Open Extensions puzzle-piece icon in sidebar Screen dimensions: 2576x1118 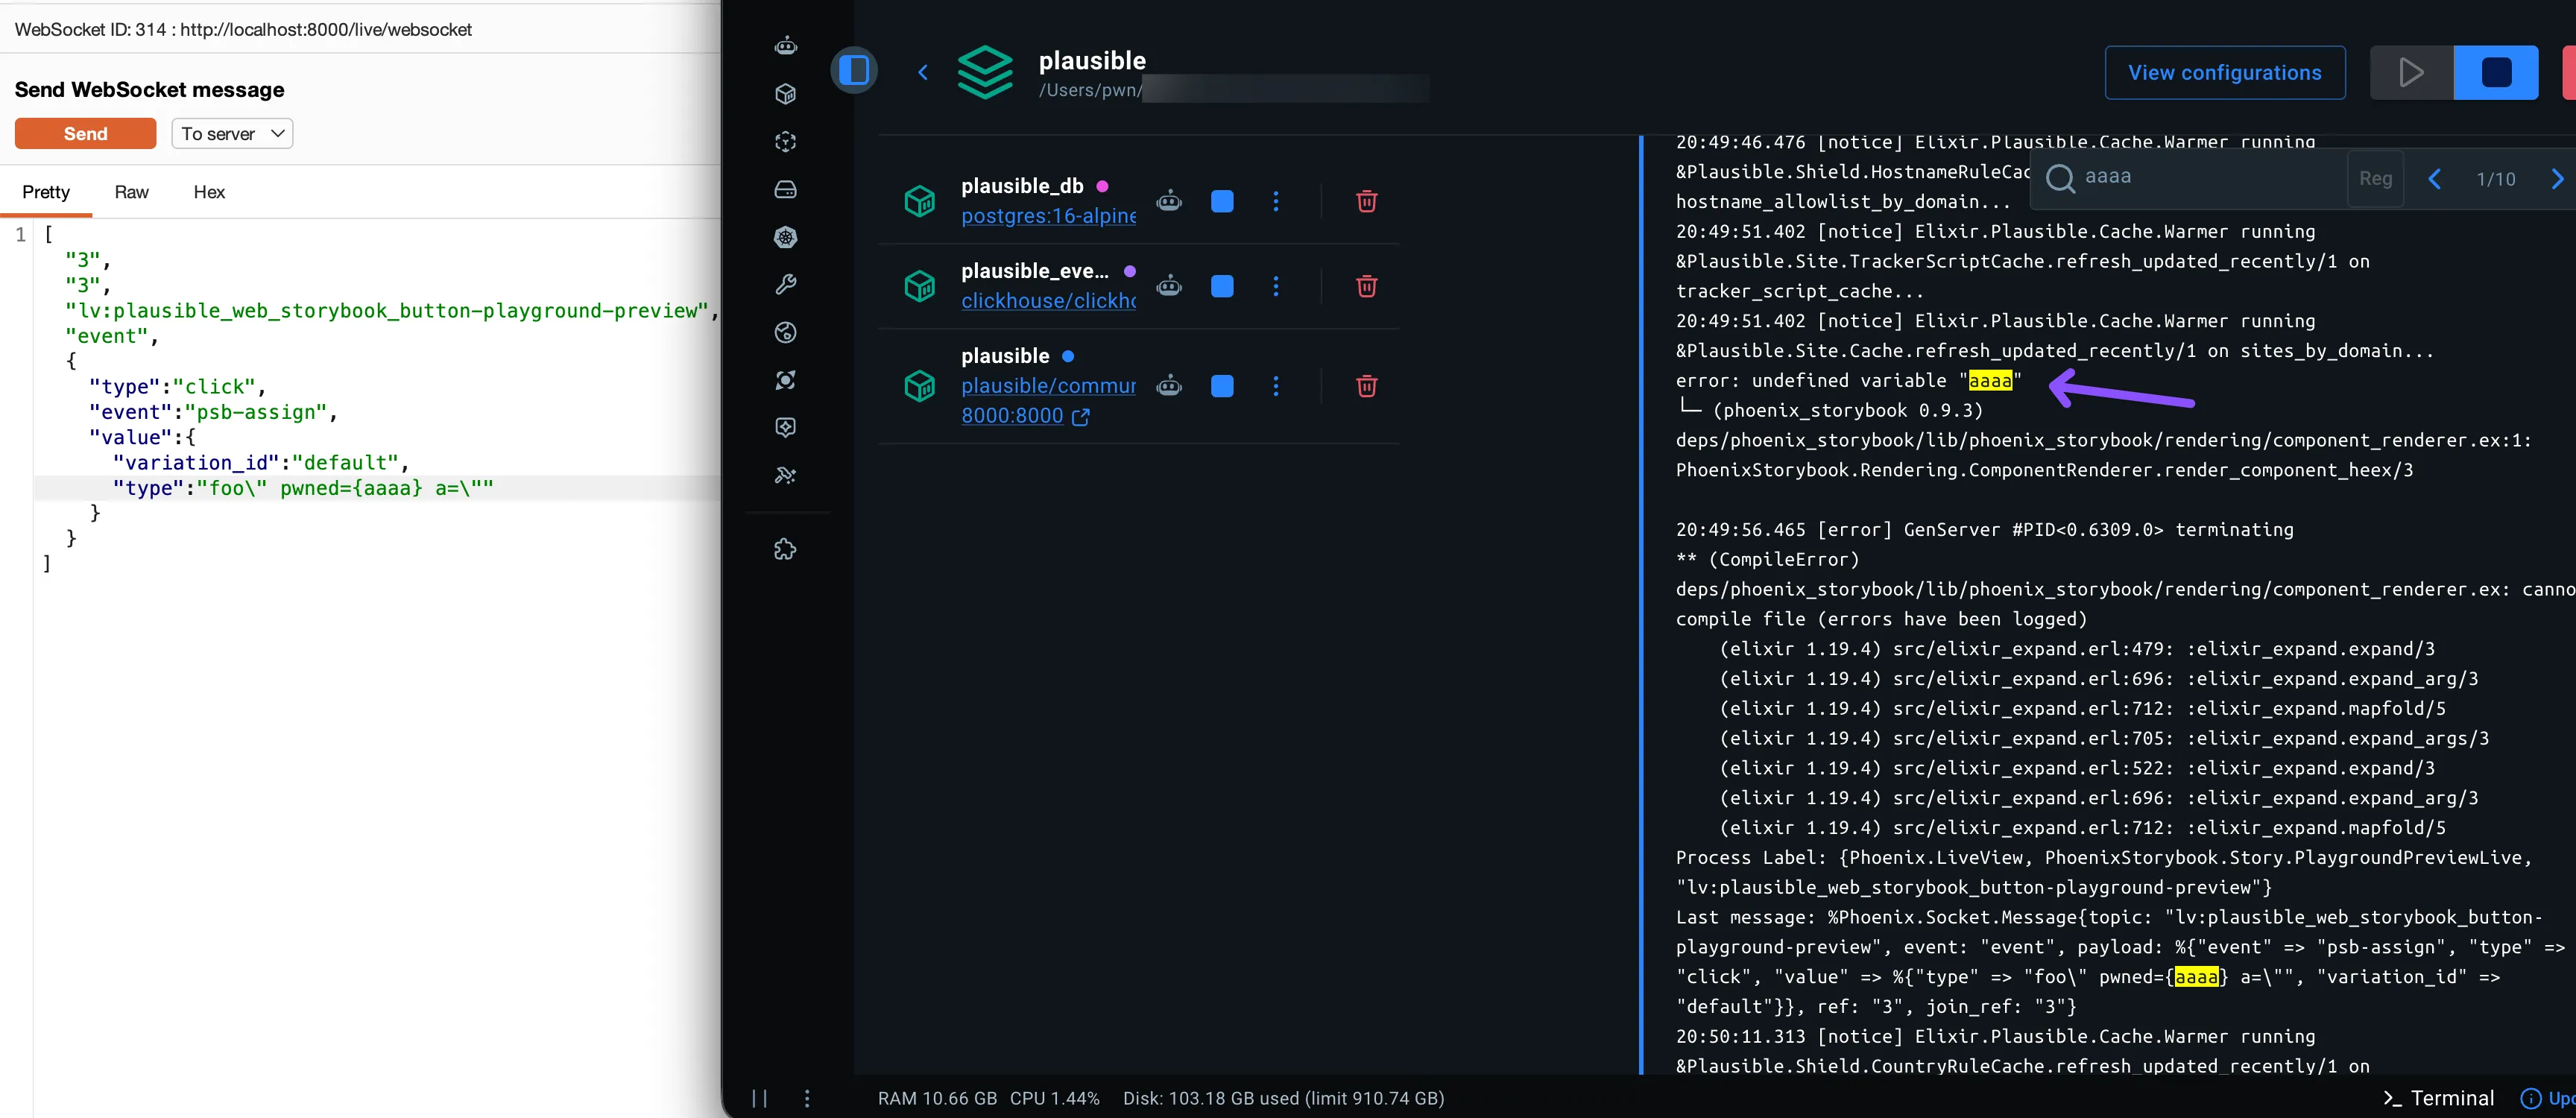click(x=786, y=549)
